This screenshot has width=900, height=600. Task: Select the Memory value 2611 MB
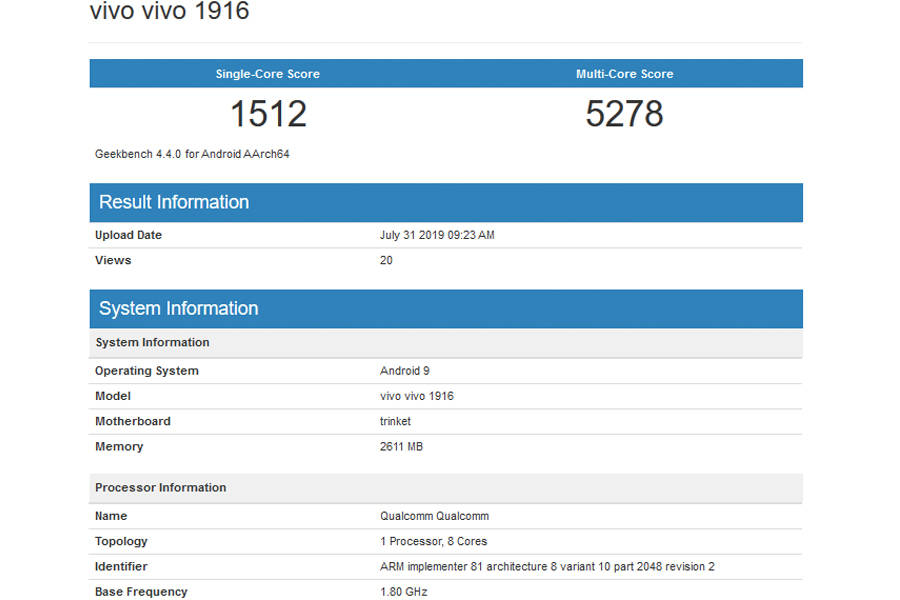[x=402, y=446]
